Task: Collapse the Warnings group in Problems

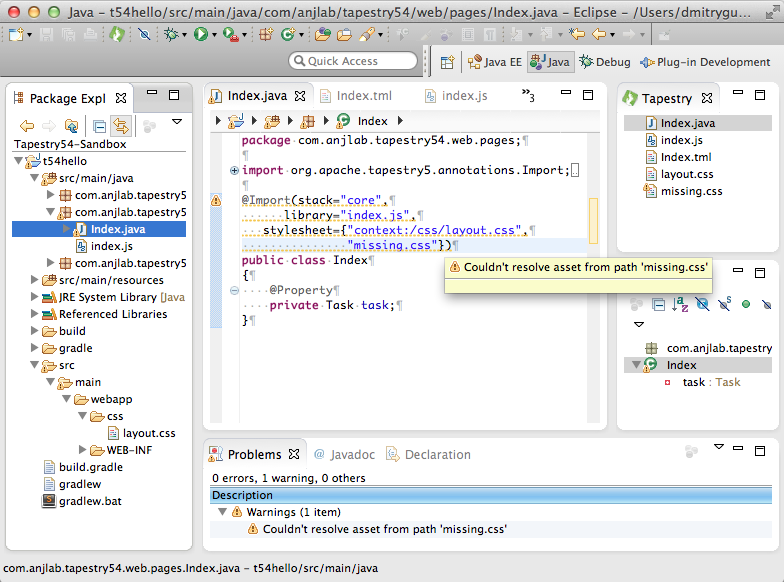Action: click(x=222, y=512)
